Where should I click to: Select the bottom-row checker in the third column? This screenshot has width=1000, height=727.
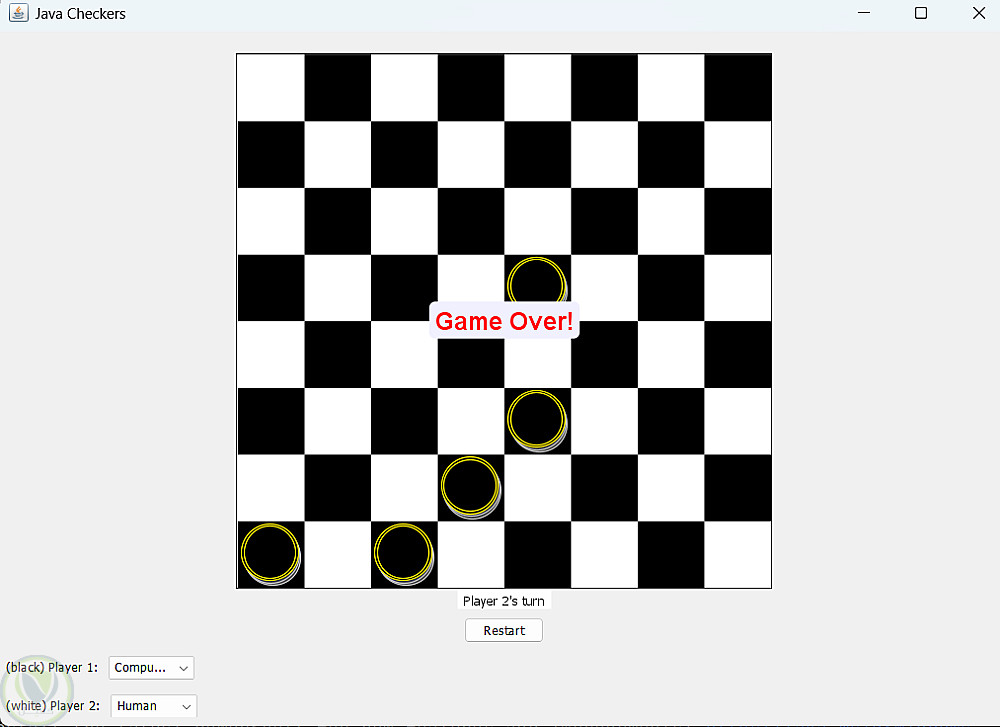pyautogui.click(x=404, y=554)
